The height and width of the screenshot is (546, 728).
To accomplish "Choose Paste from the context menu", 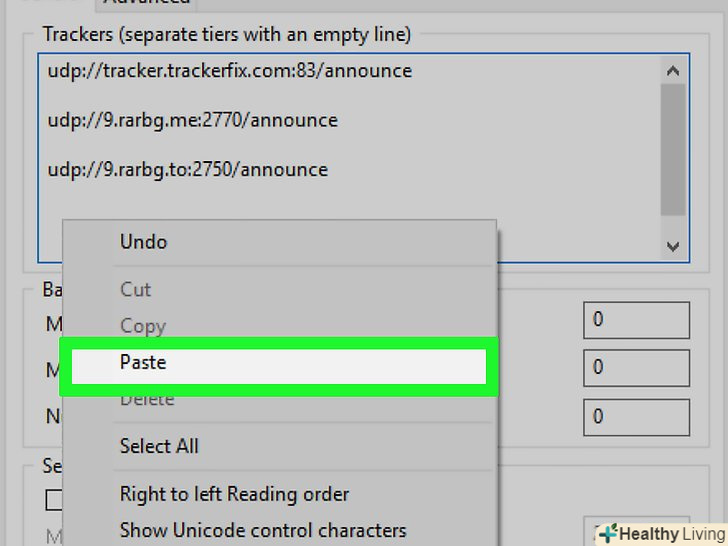I will click(x=143, y=363).
